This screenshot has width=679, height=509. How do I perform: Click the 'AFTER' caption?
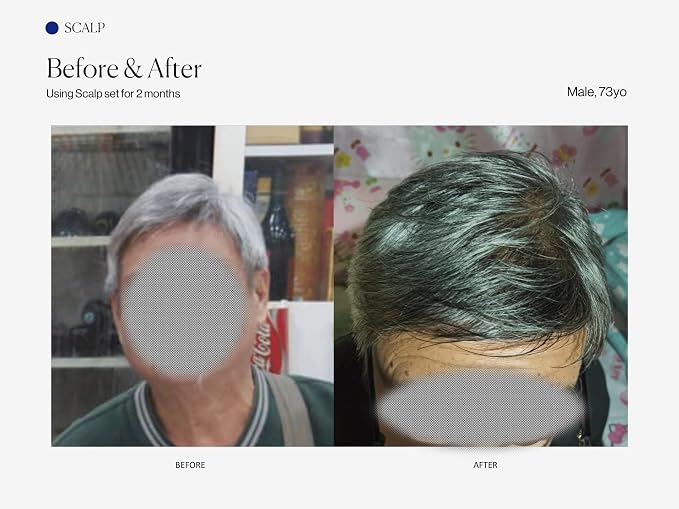[485, 465]
